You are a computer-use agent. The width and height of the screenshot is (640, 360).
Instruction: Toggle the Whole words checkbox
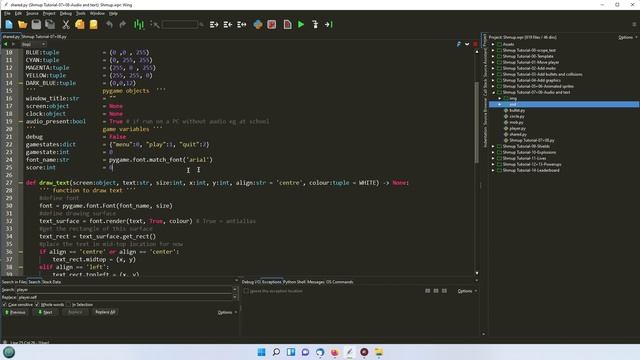37,304
